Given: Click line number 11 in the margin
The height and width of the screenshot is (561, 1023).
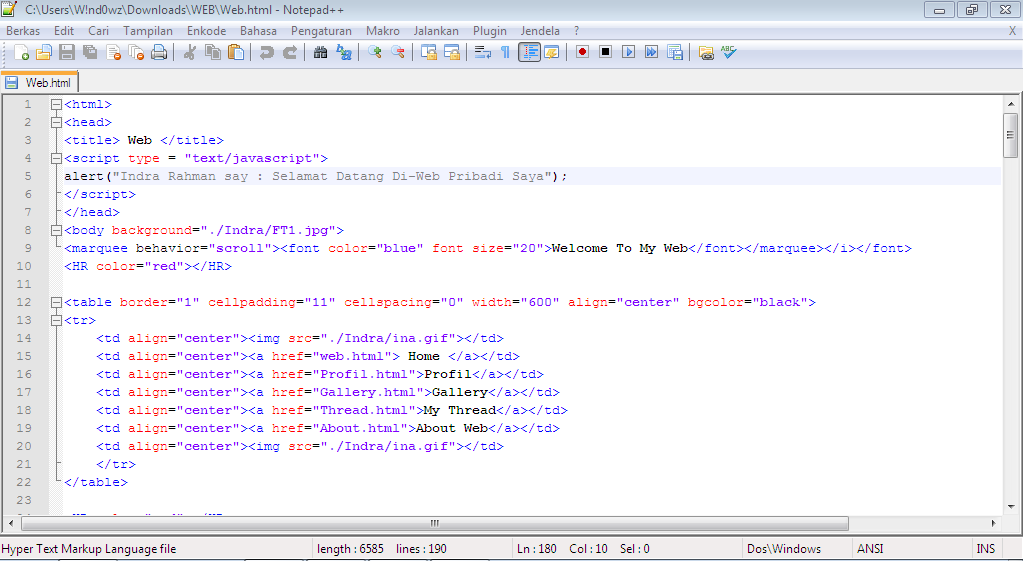Looking at the screenshot, I should coord(24,284).
